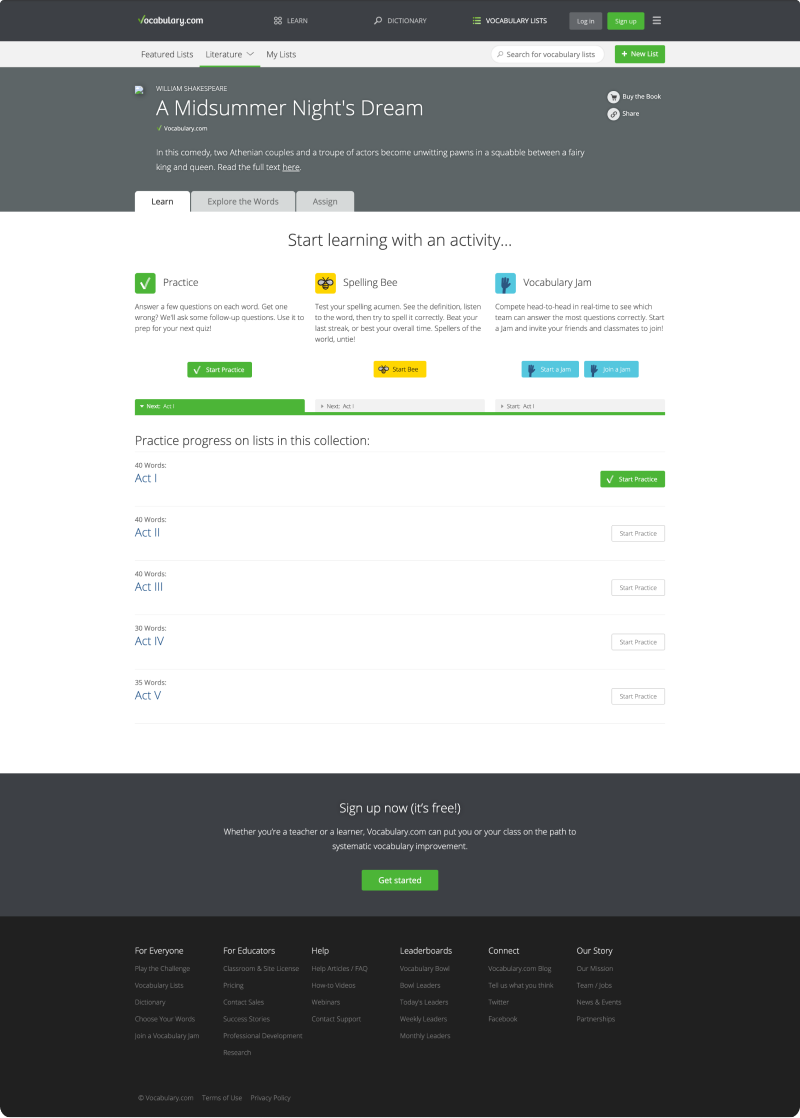The image size is (800, 1118).
Task: Open the Act I list
Action: [x=146, y=478]
